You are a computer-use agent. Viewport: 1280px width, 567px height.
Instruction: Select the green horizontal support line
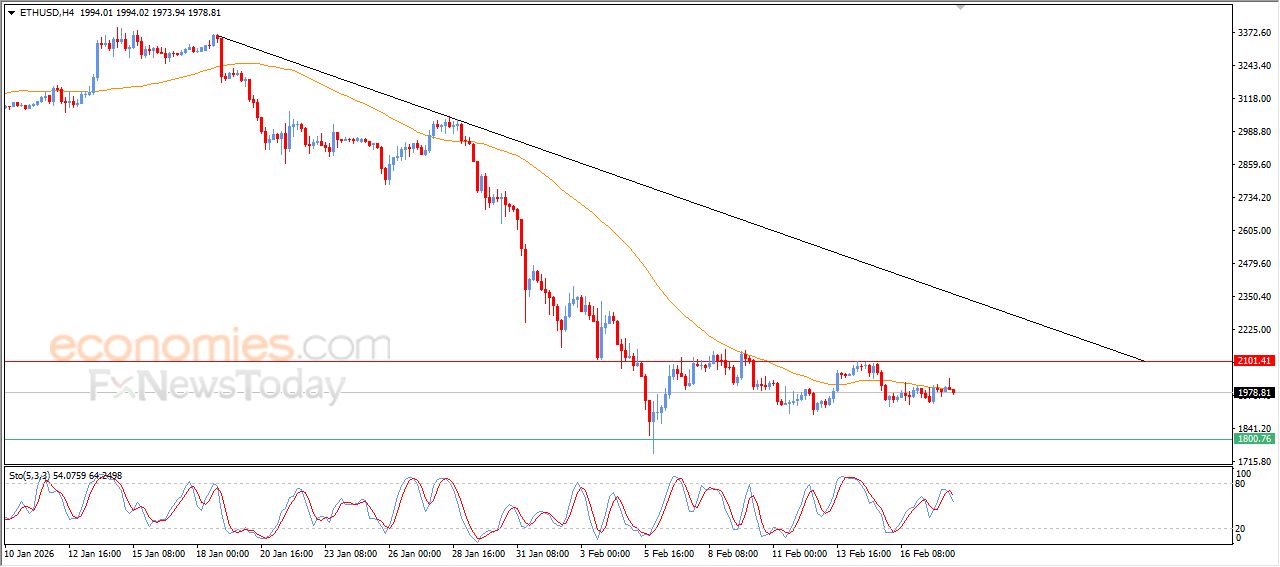400,439
